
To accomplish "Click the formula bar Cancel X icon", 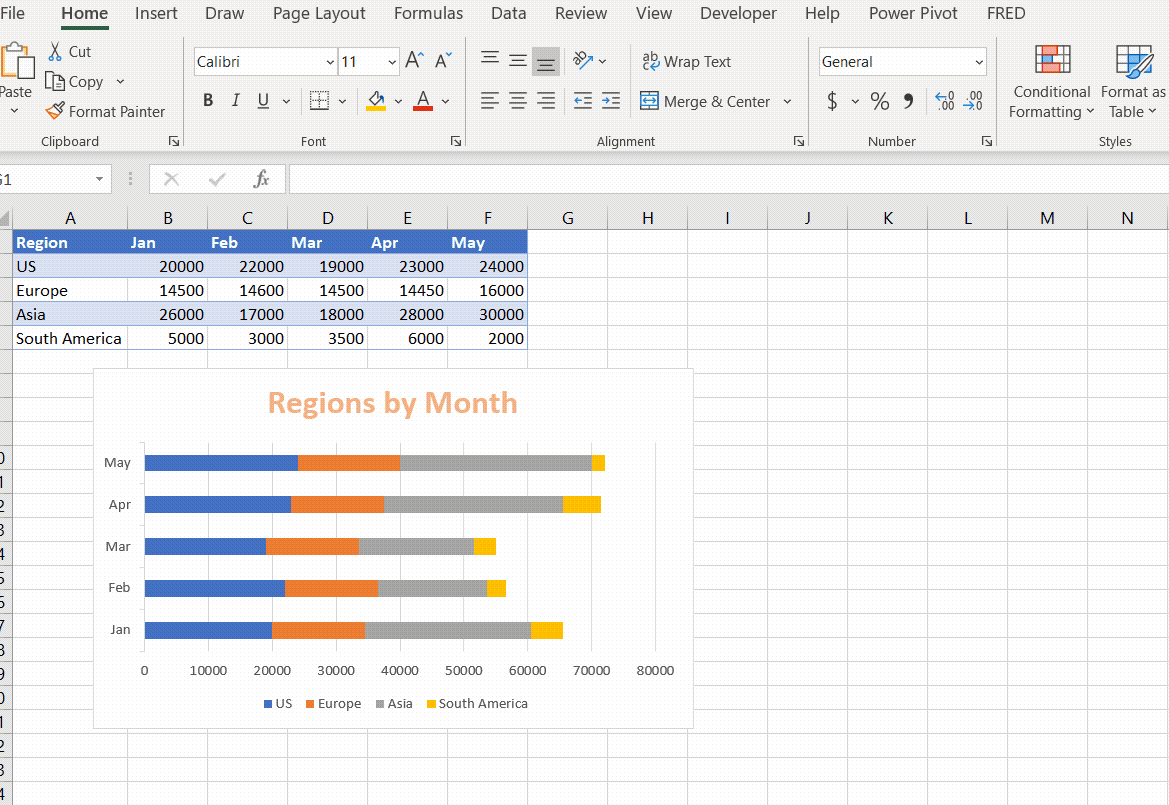I will (171, 179).
